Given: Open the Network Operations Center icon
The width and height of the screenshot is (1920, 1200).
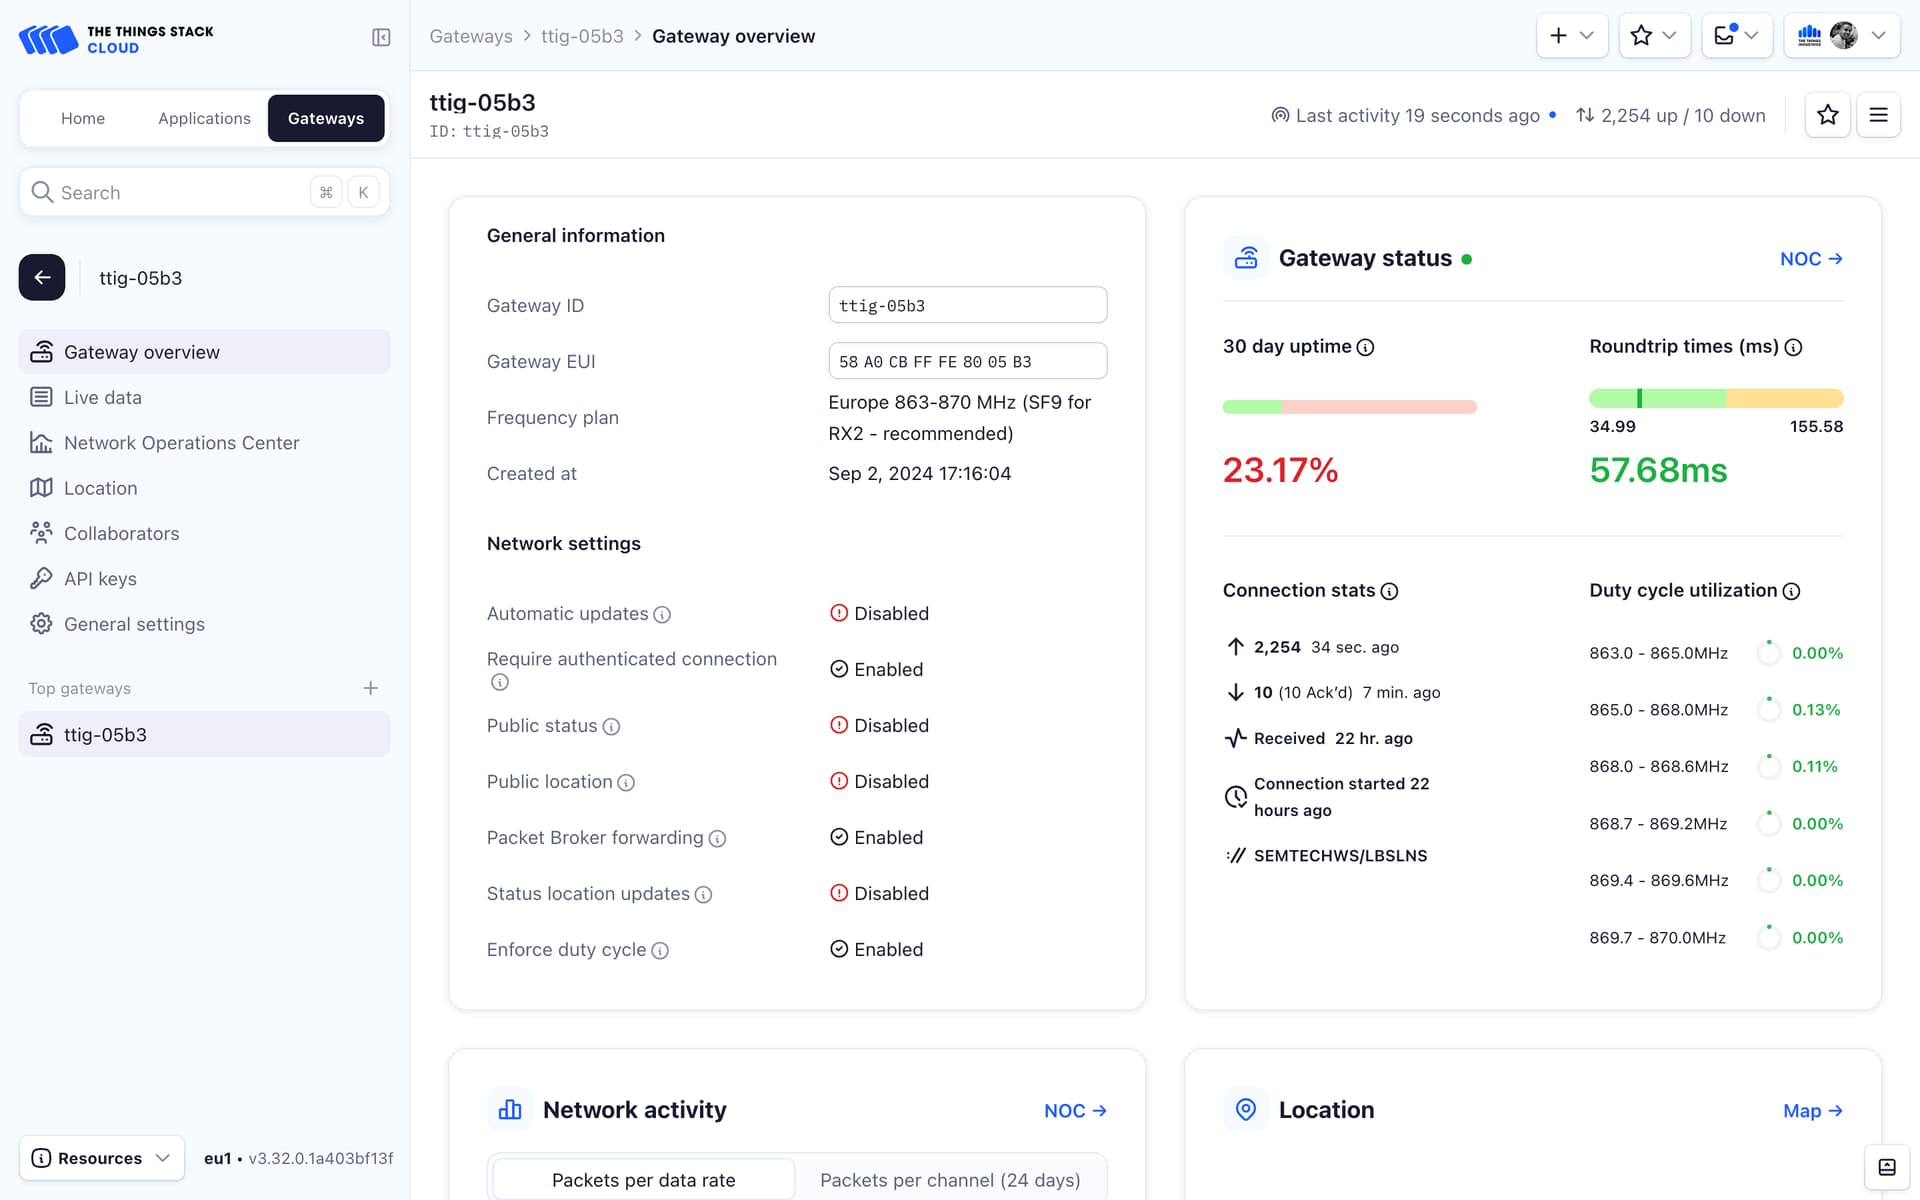Looking at the screenshot, I should point(39,441).
